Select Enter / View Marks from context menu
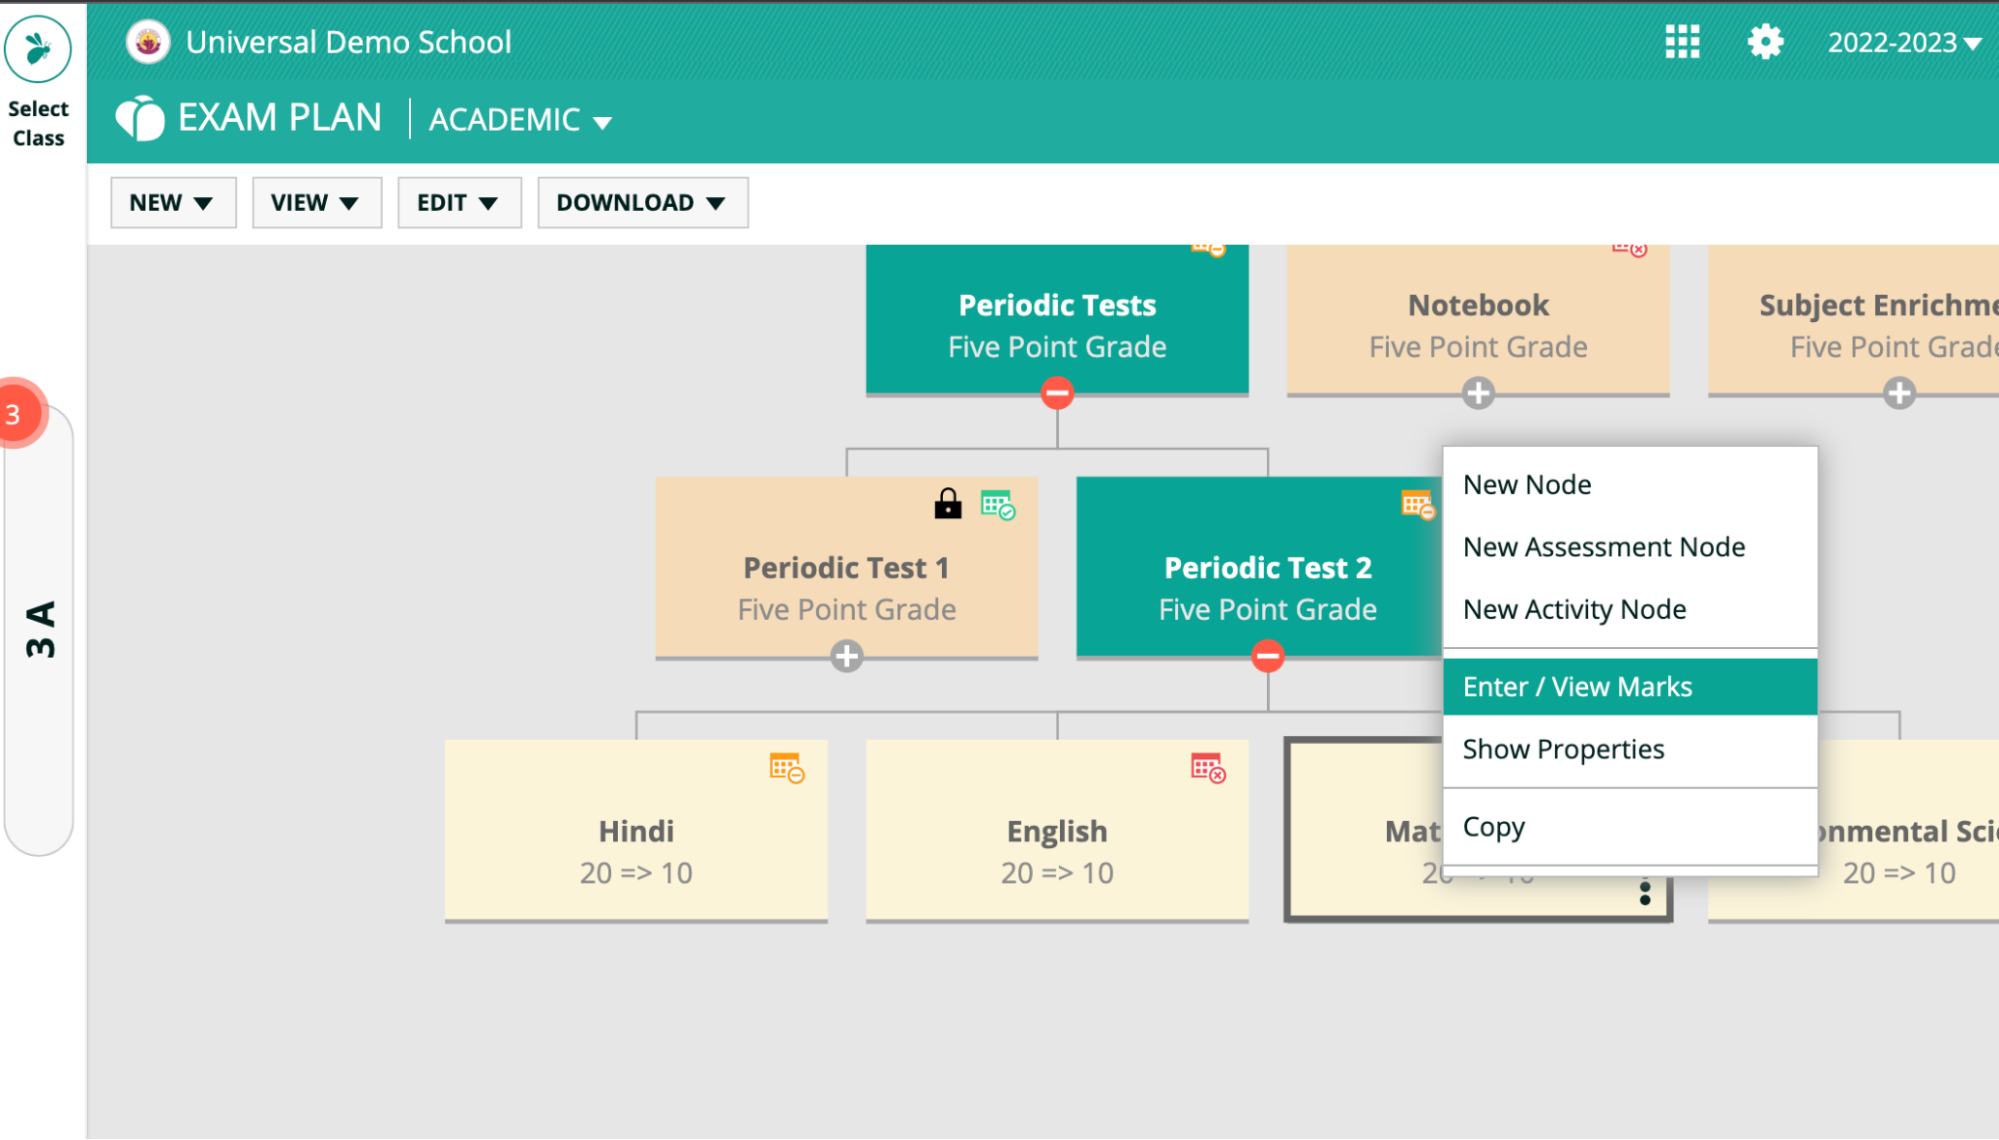This screenshot has width=1999, height=1140. coord(1578,684)
